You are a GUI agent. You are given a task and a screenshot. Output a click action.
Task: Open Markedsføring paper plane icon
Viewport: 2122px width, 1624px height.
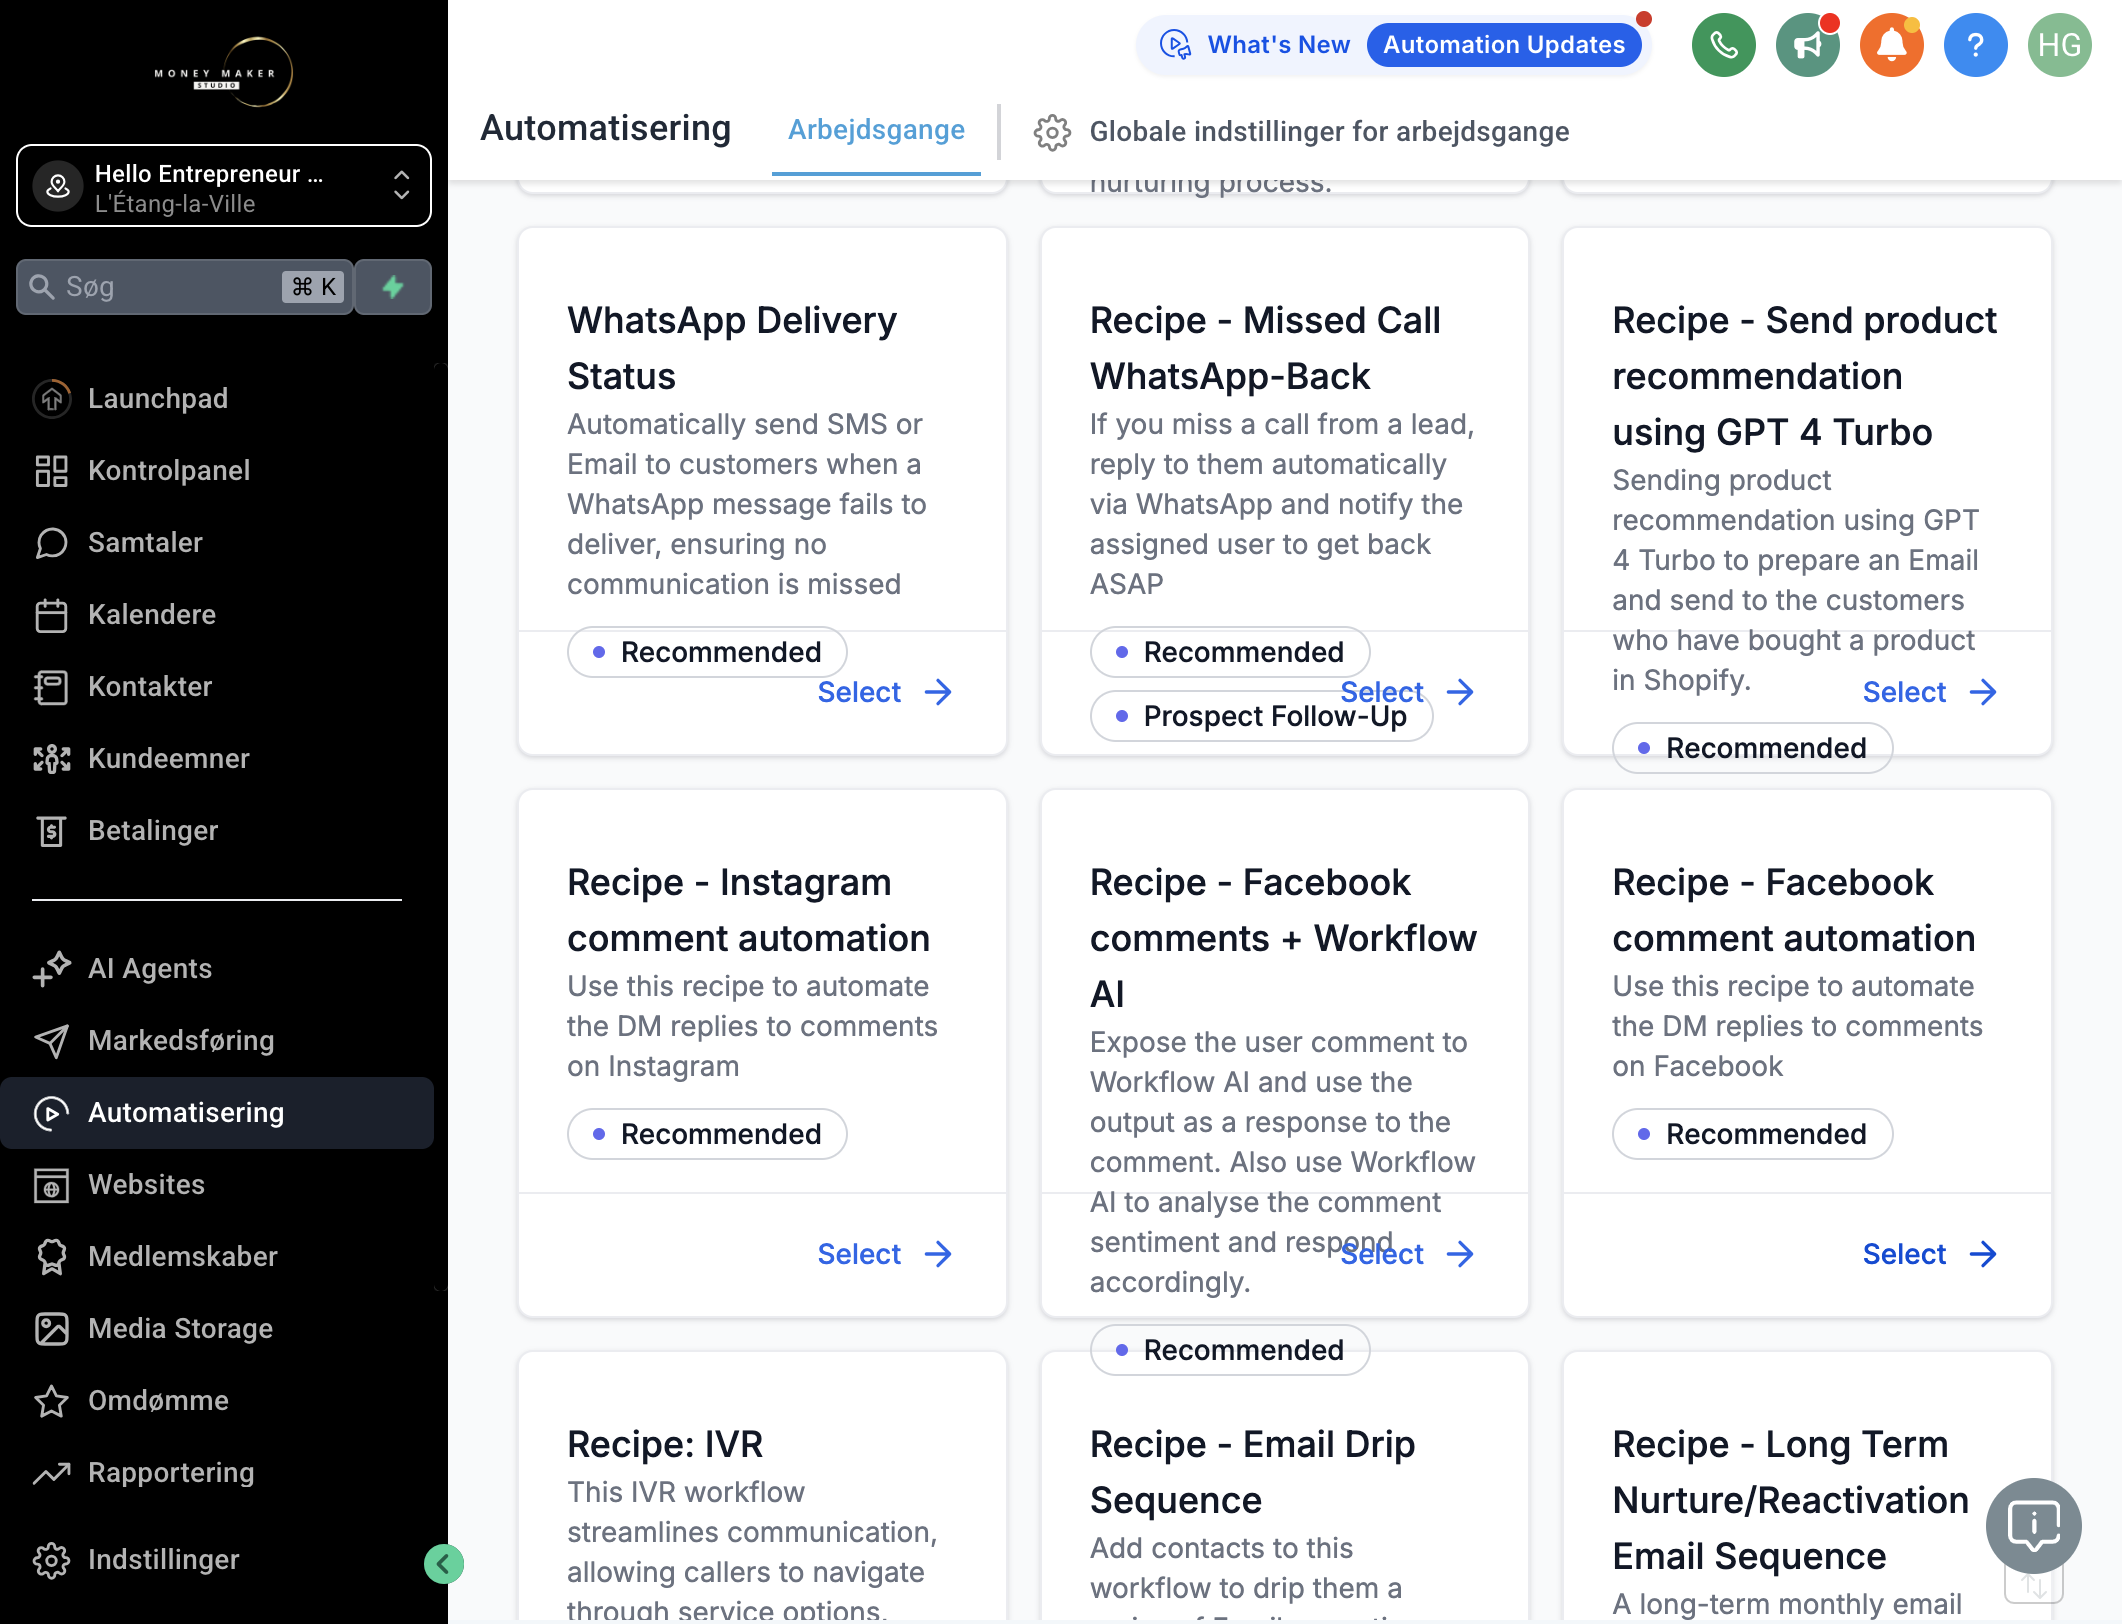(51, 1040)
